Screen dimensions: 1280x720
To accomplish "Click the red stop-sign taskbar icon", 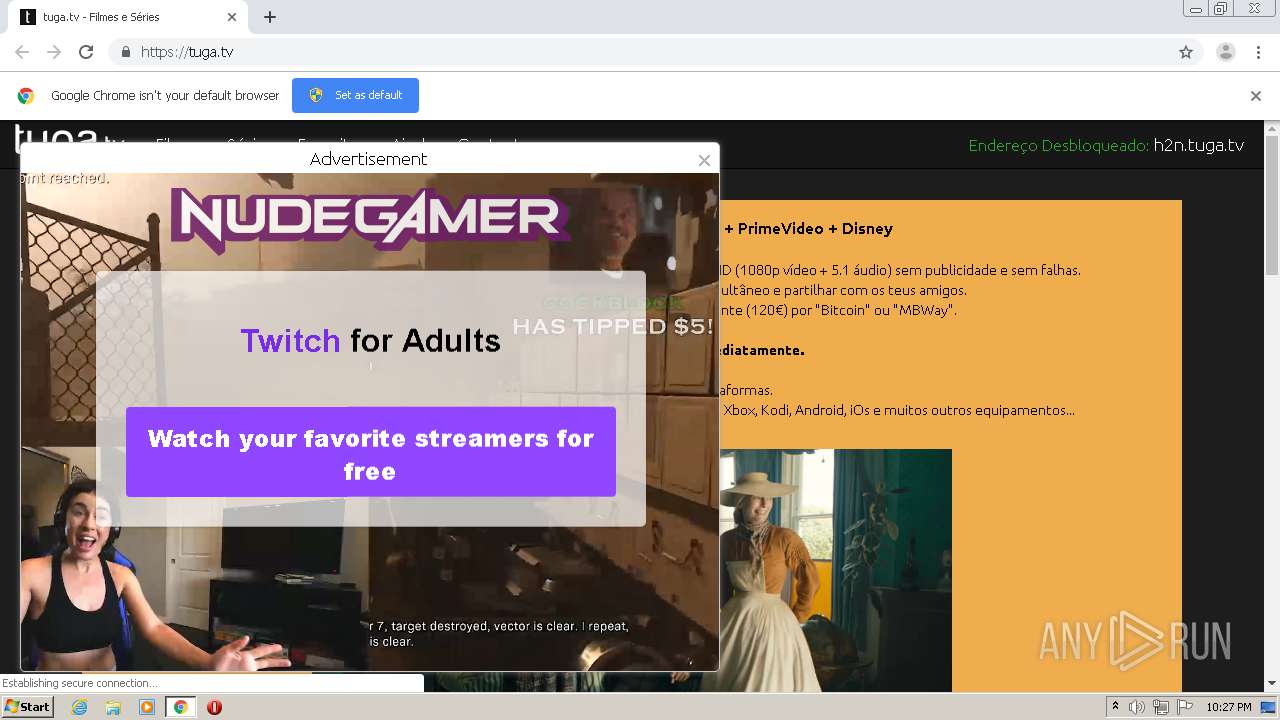I will point(214,707).
